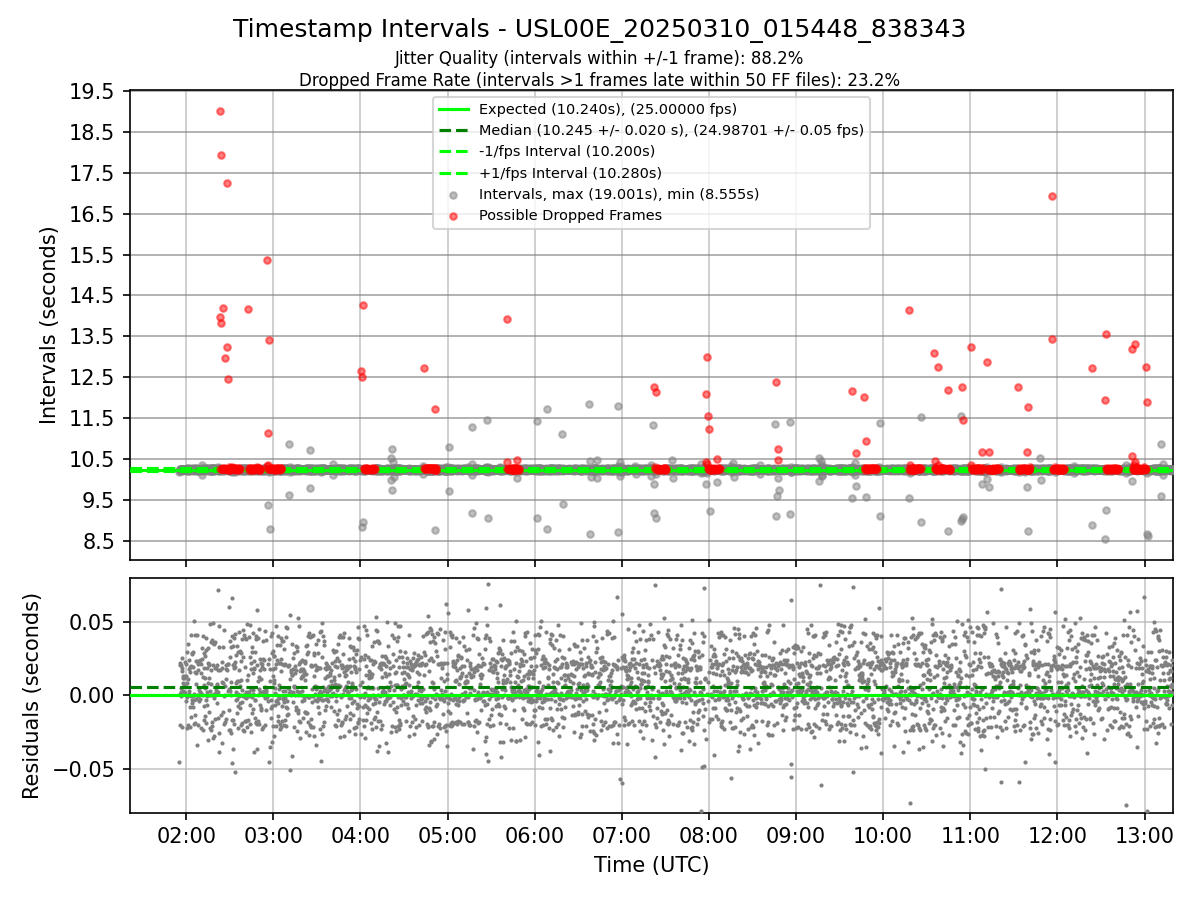Click the red marker beside 'Possible Dropped Frames' legend
Screen dimensions: 1200x900
pos(454,215)
